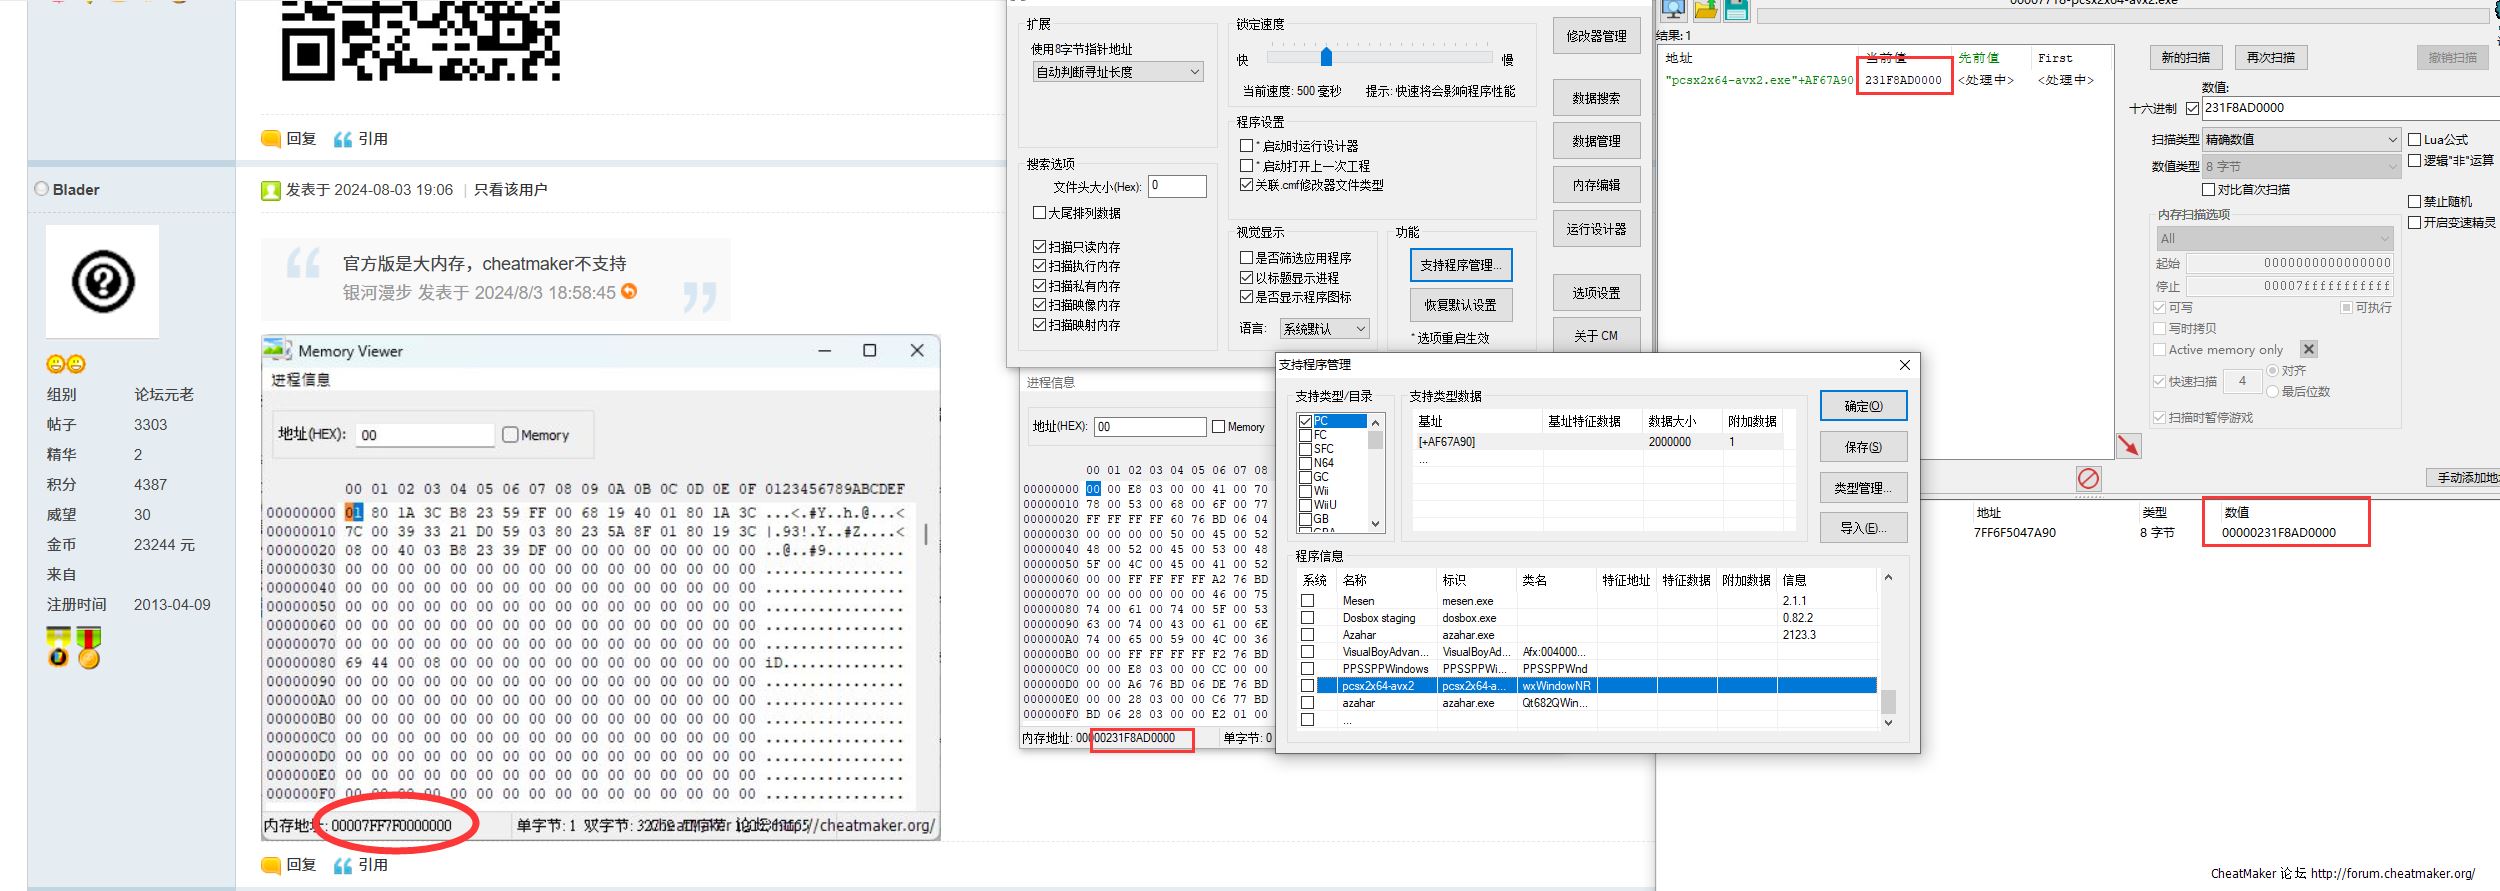Expand the 自动判断寻址长度 dropdown
The height and width of the screenshot is (891, 2500).
[x=1117, y=72]
